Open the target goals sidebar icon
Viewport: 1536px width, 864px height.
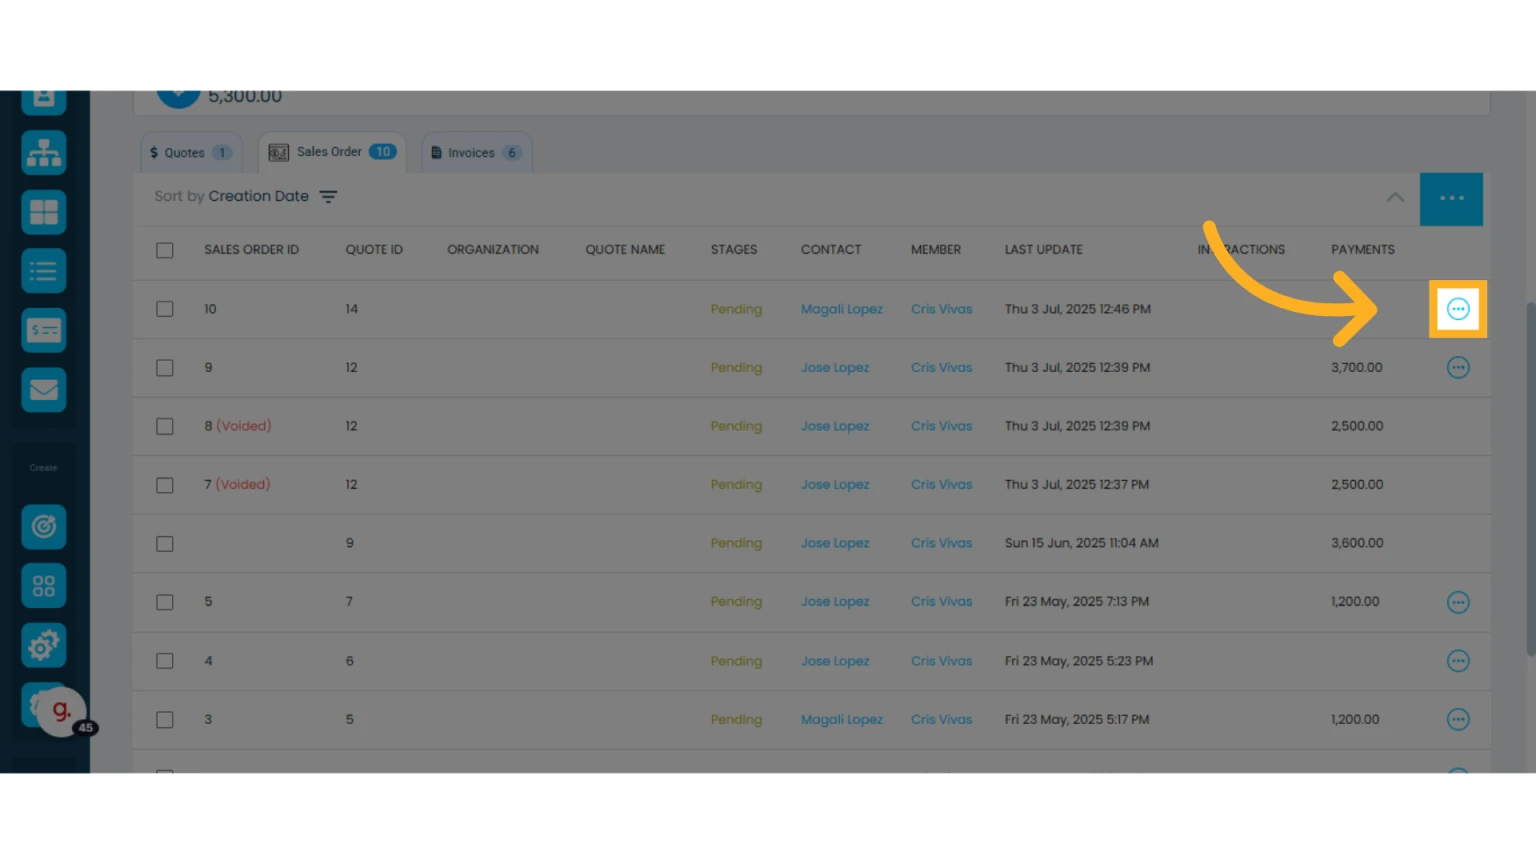point(44,527)
